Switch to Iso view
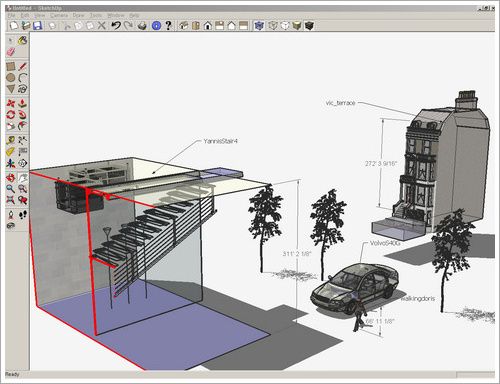This screenshot has width=500, height=384. [183, 25]
